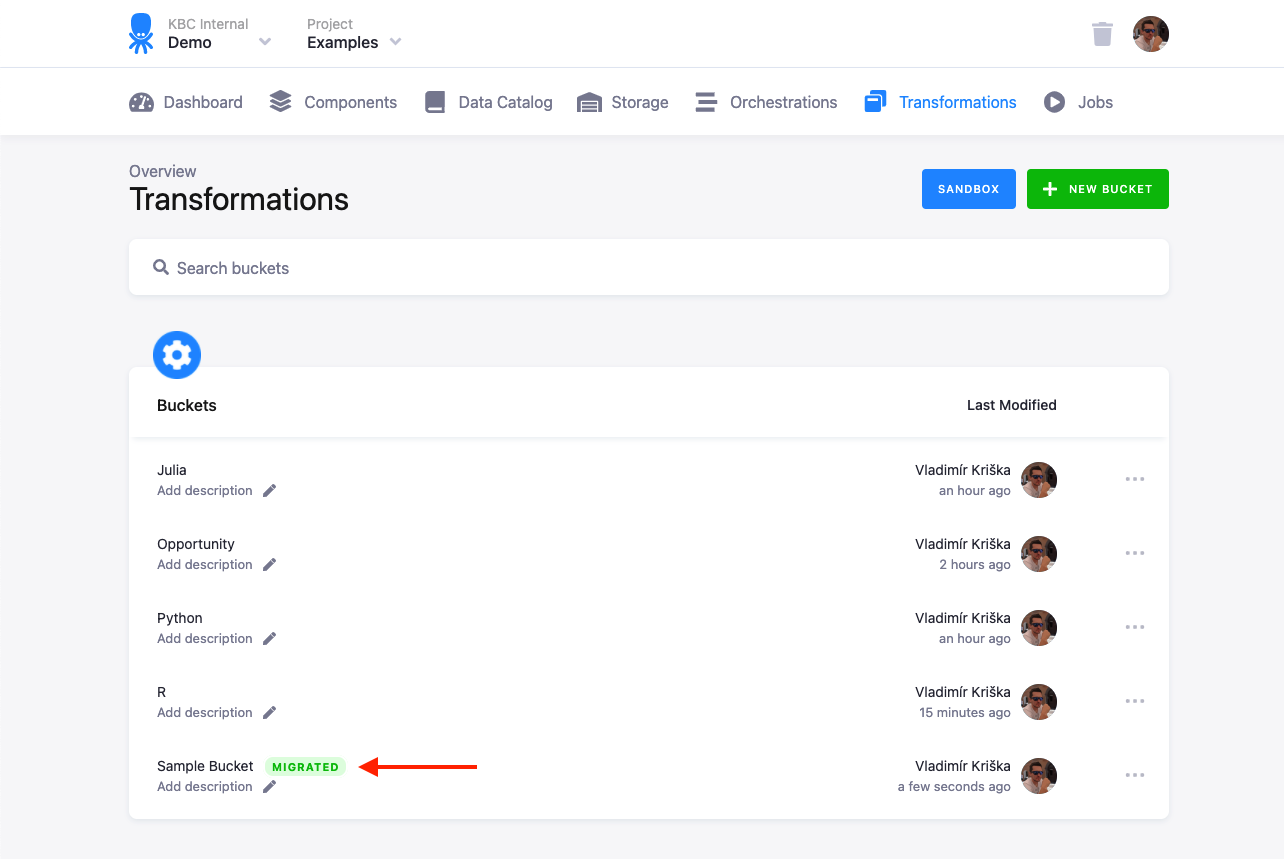Click the Components stack icon

point(281,102)
